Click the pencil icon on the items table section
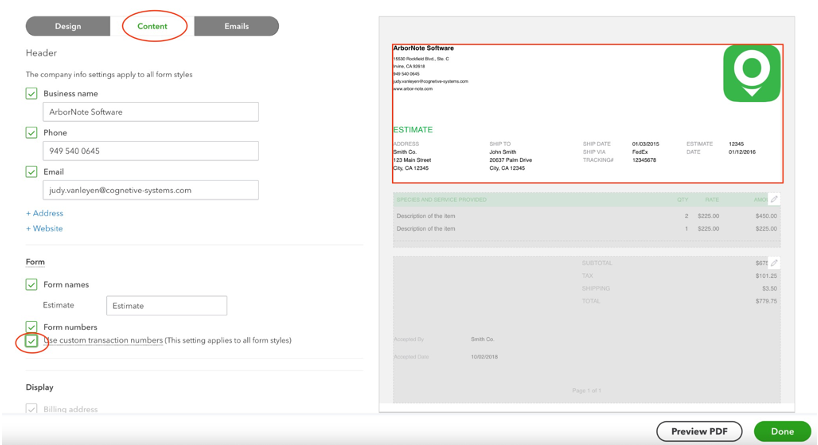 pyautogui.click(x=774, y=199)
